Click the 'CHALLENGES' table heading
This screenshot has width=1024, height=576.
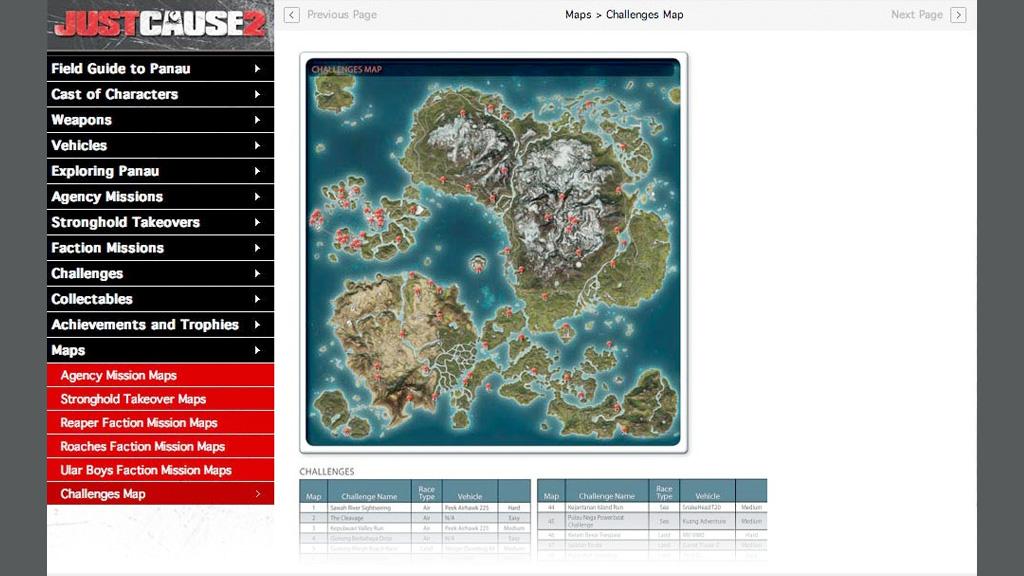[x=327, y=472]
